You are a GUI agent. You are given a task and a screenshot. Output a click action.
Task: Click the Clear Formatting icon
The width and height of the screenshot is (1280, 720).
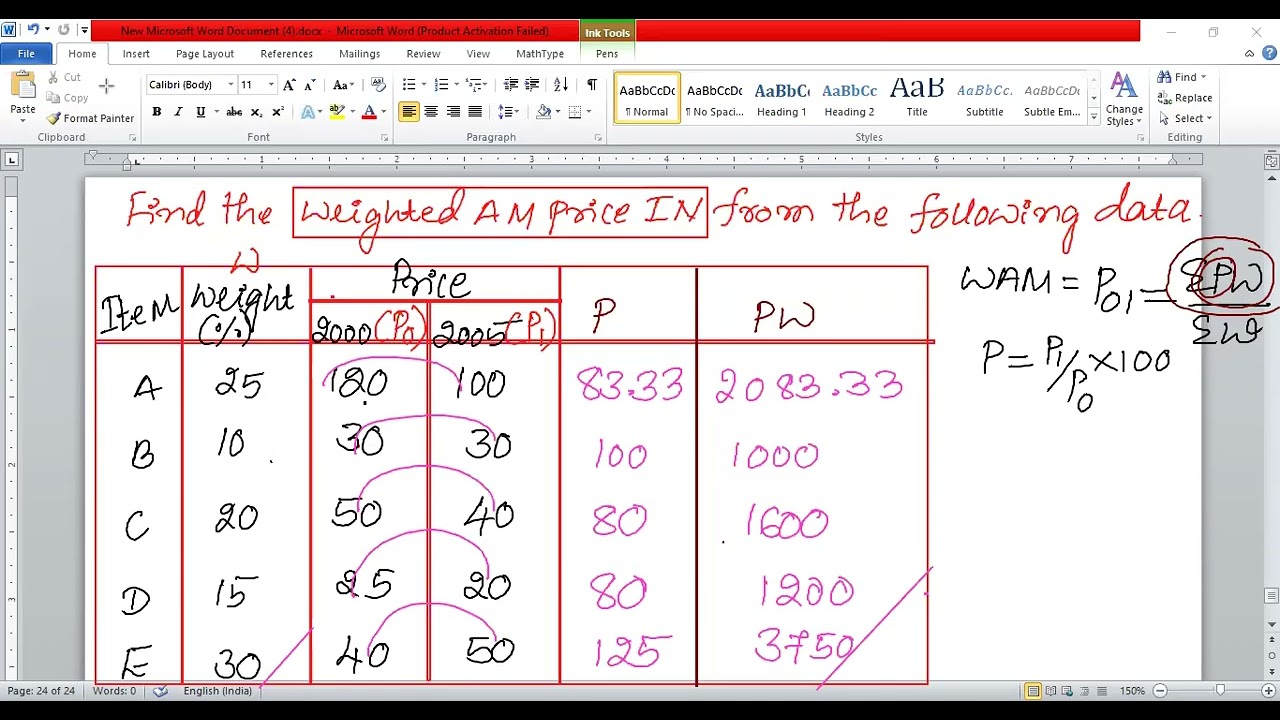378,85
